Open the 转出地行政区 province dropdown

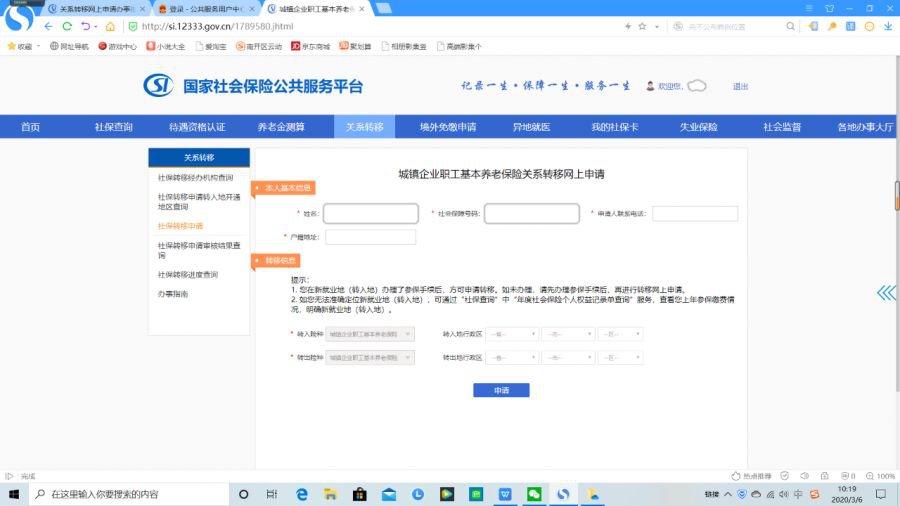pyautogui.click(x=512, y=357)
